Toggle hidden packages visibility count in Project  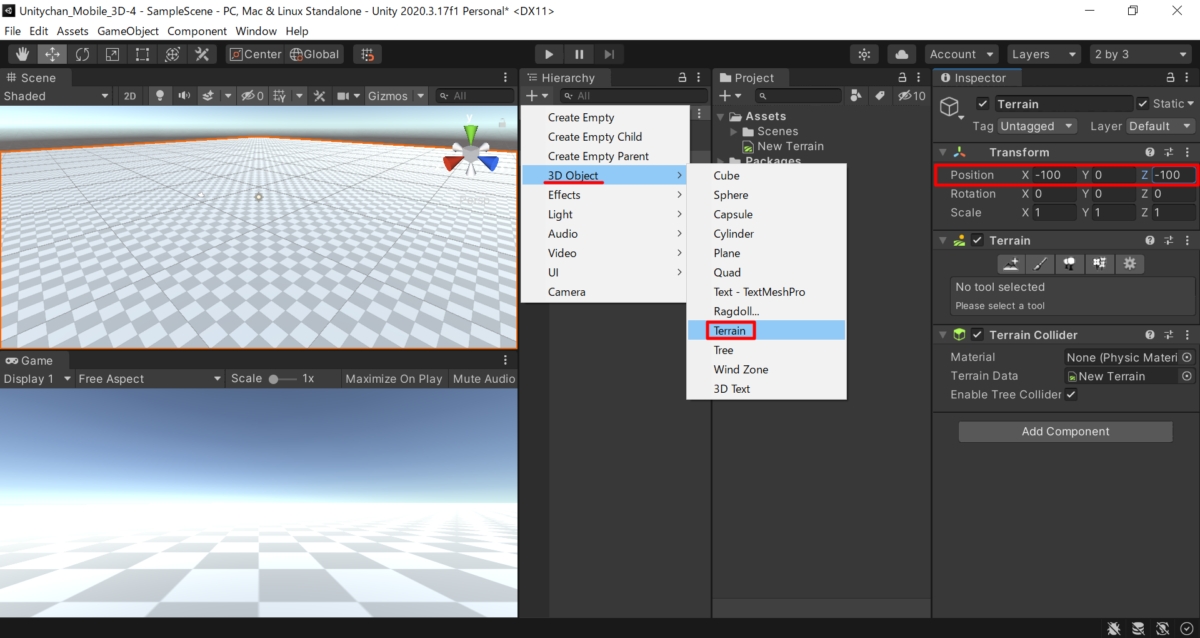coord(912,96)
